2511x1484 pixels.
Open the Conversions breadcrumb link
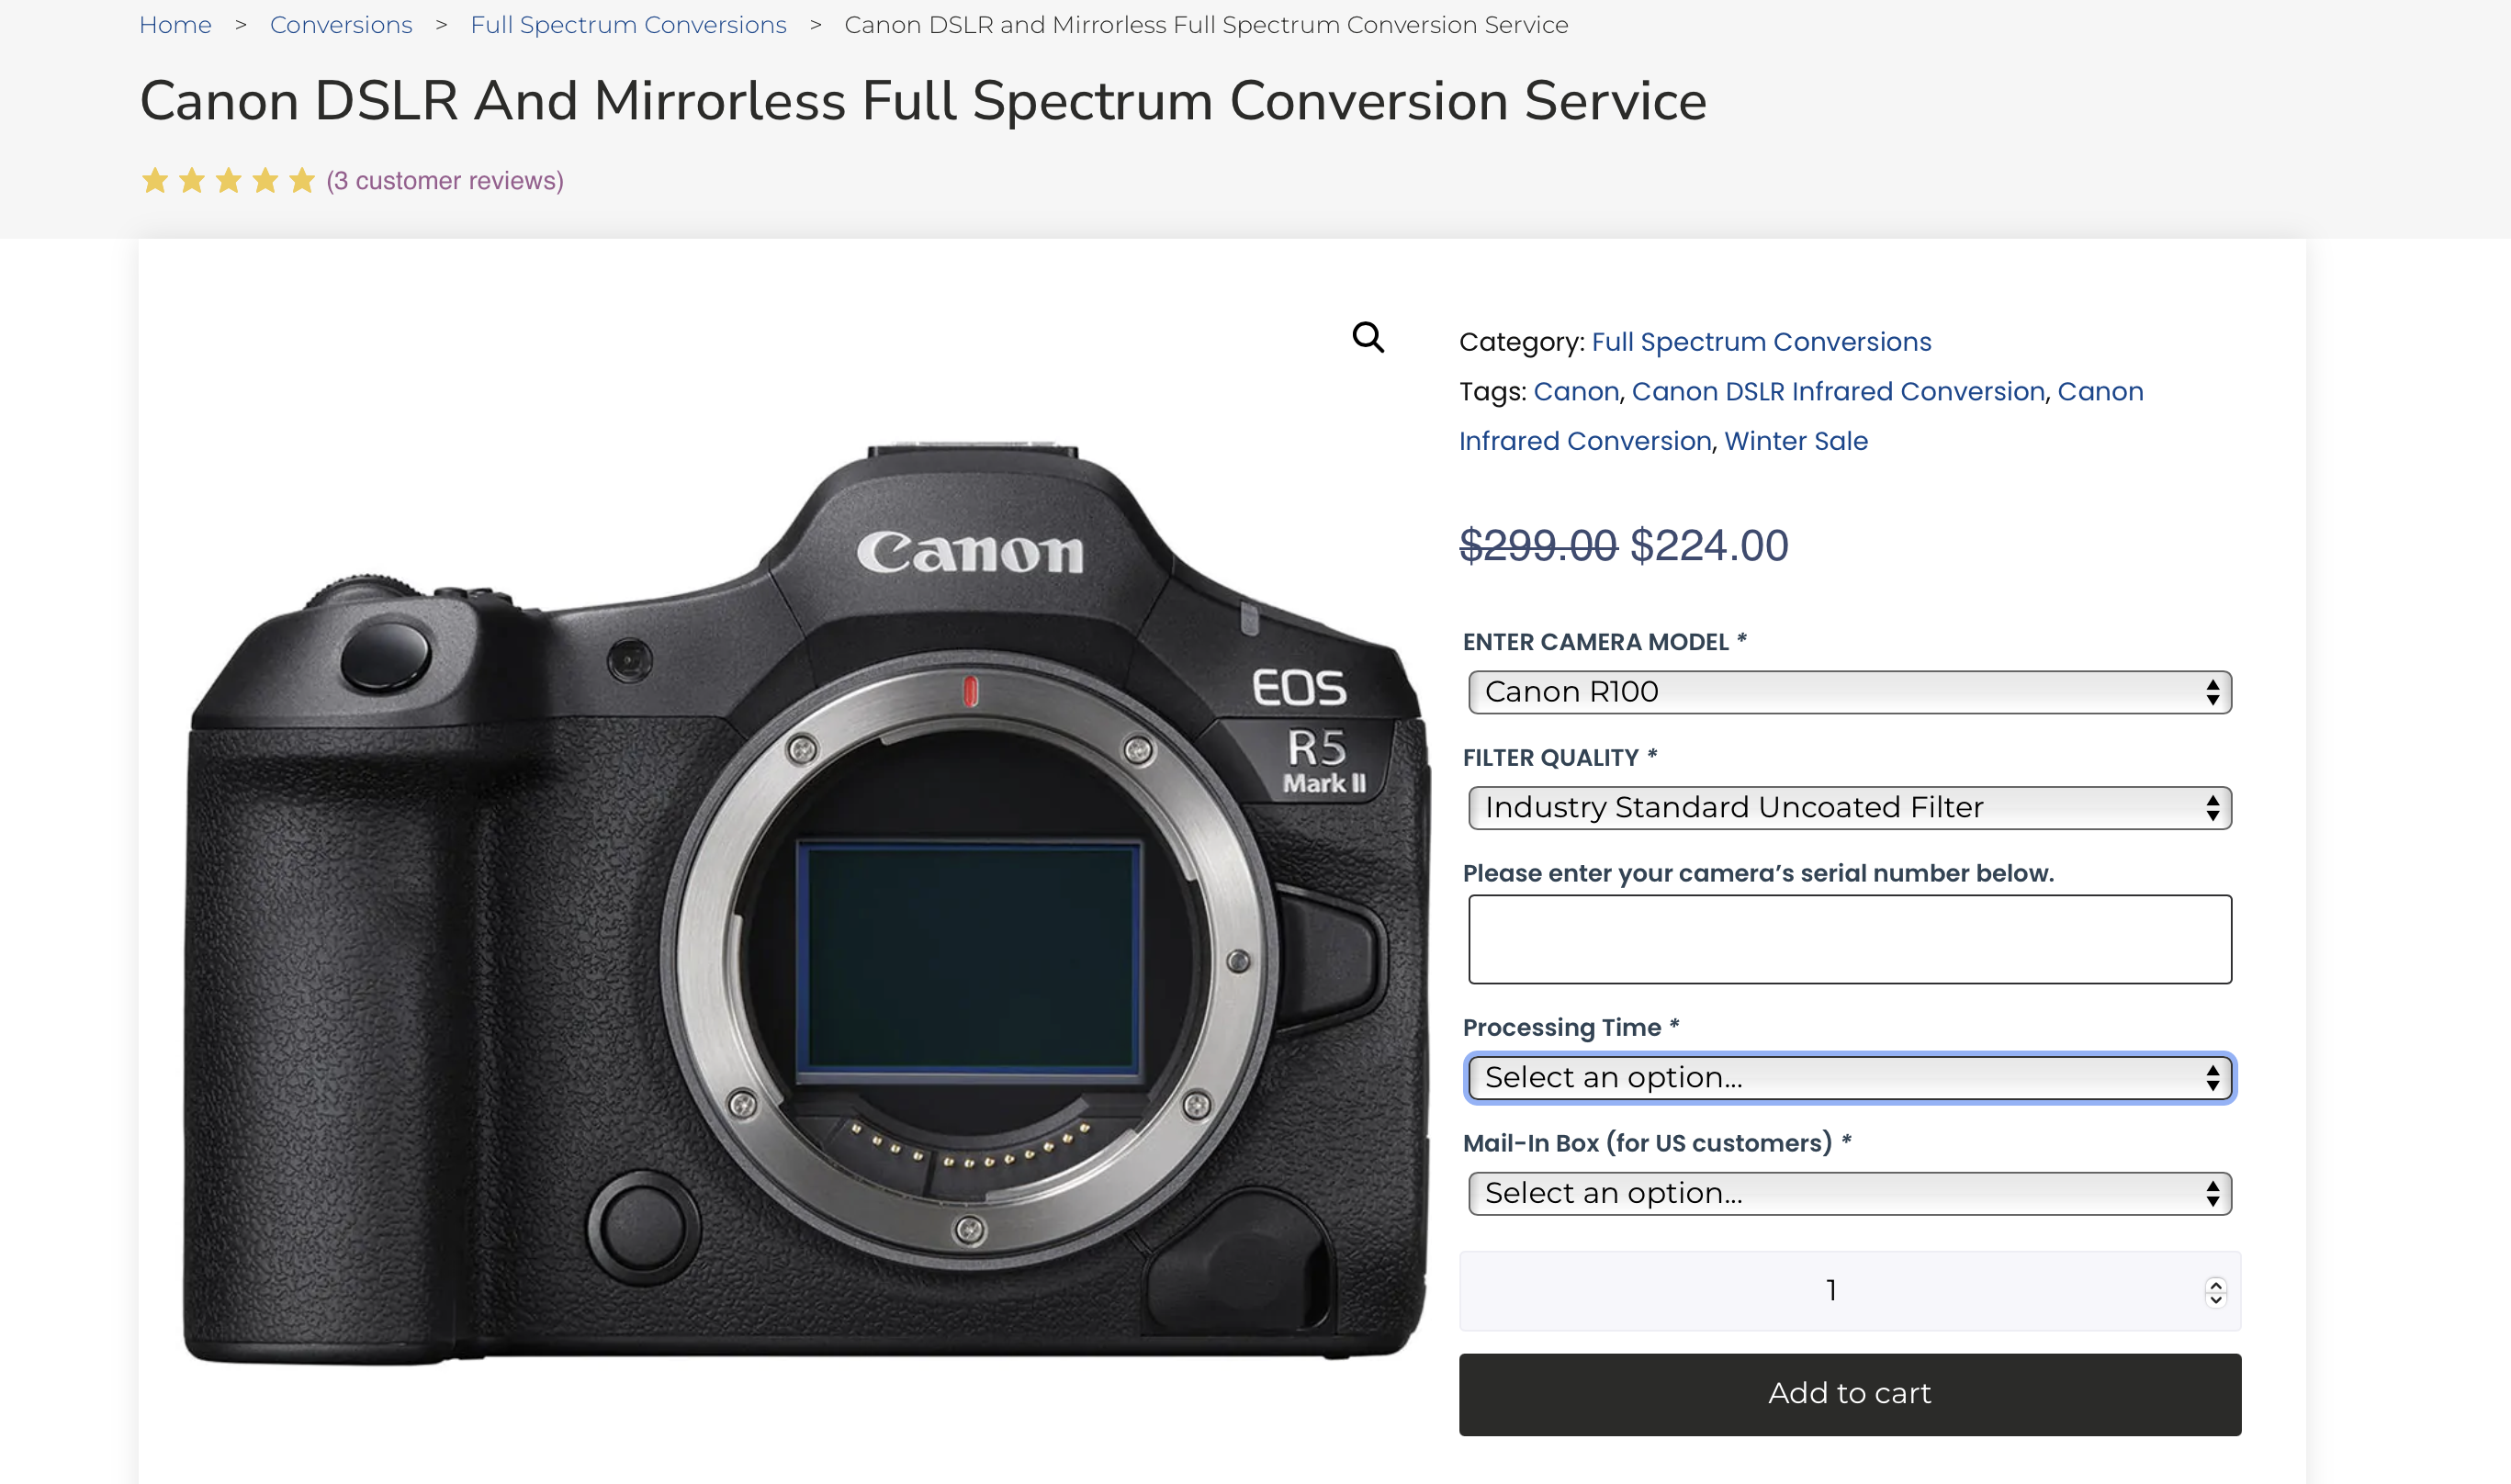click(x=341, y=24)
